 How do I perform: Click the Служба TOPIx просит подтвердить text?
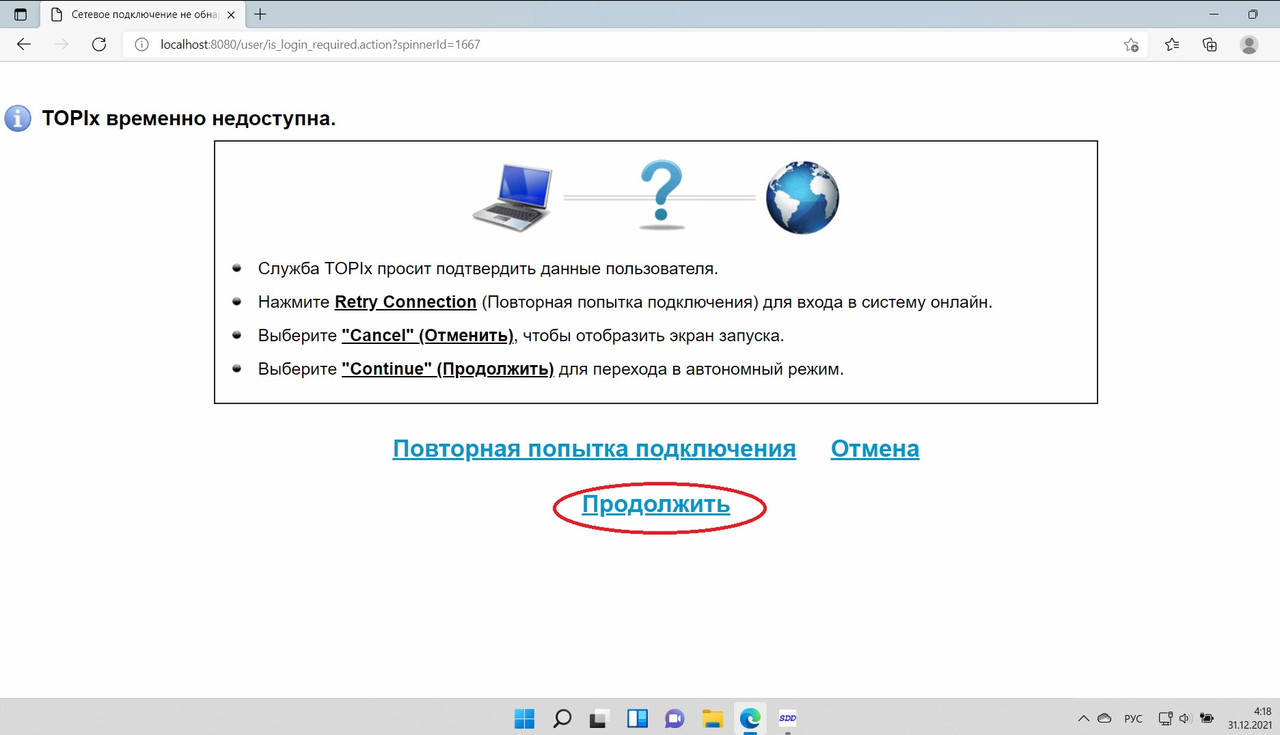click(488, 268)
